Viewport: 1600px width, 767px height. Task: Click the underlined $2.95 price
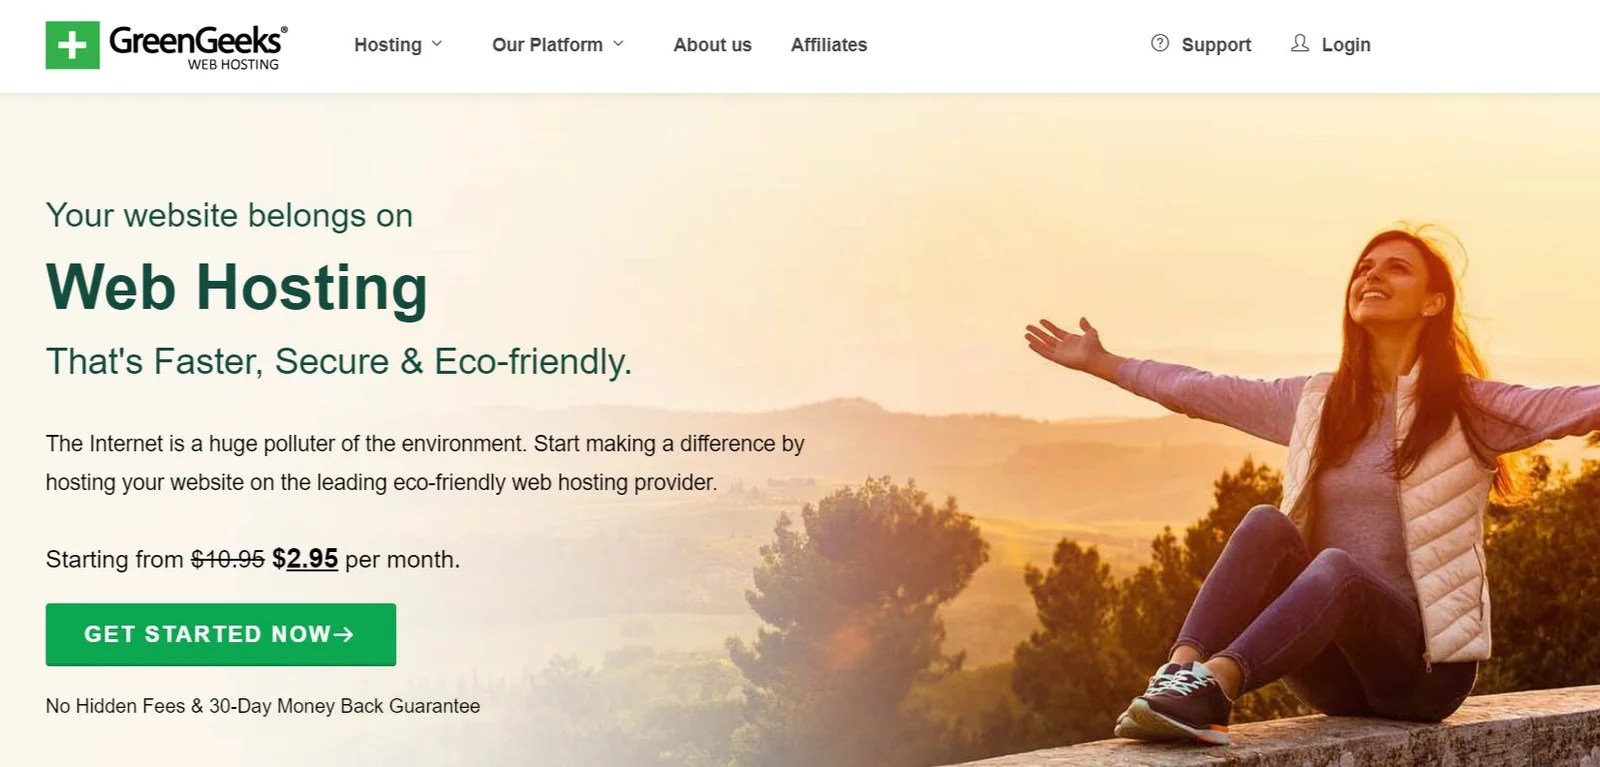[305, 558]
